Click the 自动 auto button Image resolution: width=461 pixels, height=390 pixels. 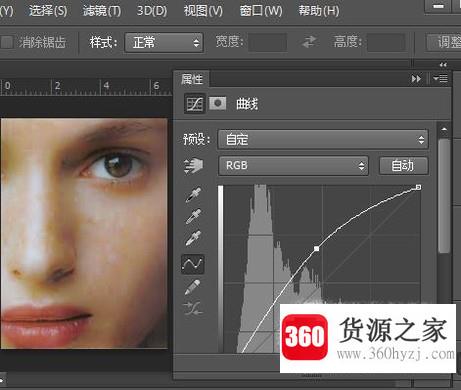403,165
